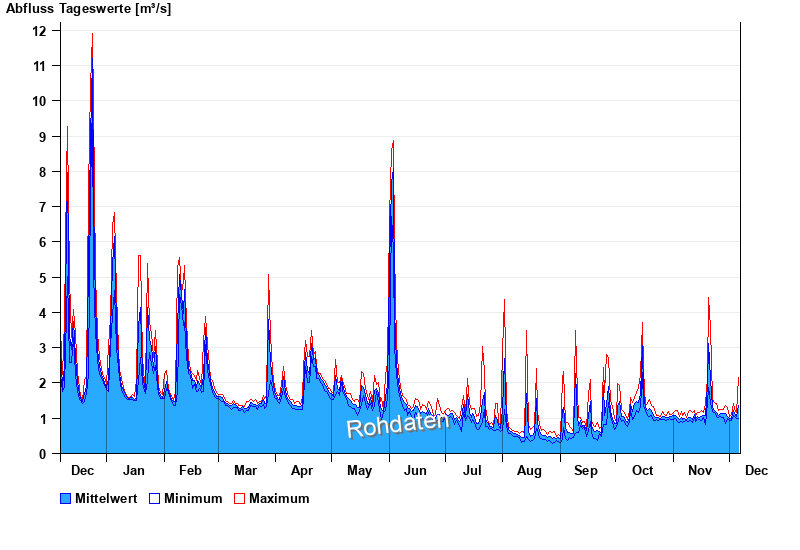Select the Nov month axis label

click(x=700, y=470)
